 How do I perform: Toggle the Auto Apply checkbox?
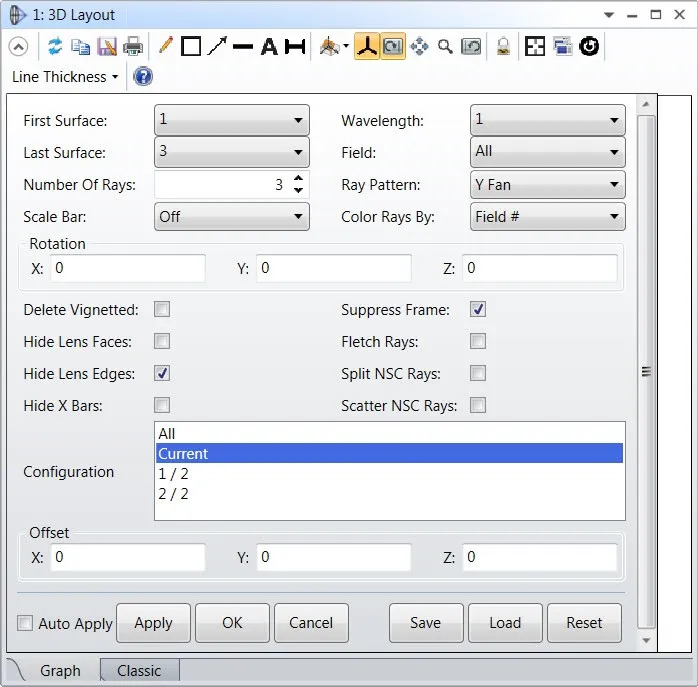point(26,623)
